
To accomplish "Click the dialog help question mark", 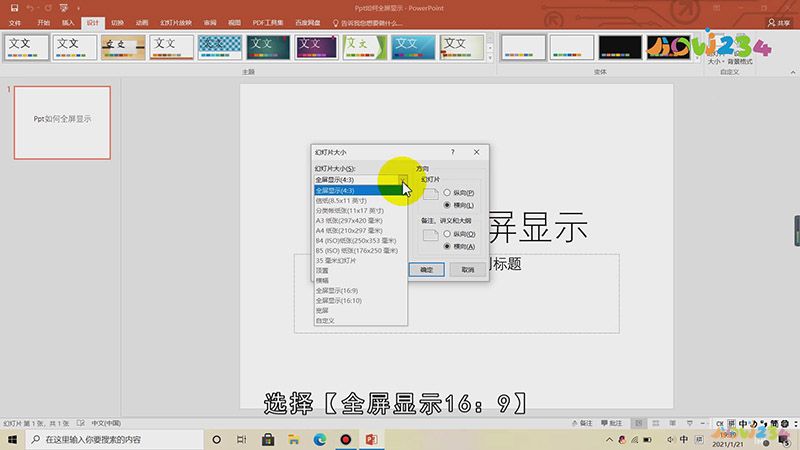I will [x=453, y=152].
